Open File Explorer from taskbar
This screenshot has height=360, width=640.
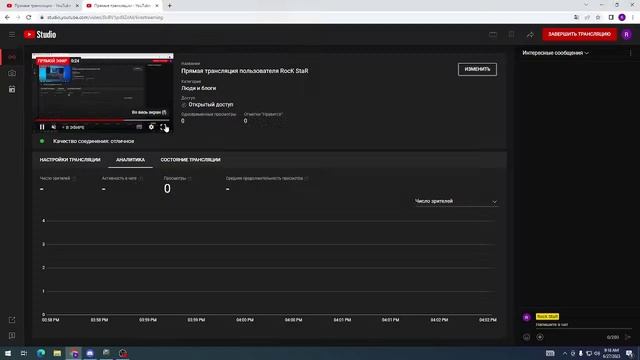coord(57,353)
